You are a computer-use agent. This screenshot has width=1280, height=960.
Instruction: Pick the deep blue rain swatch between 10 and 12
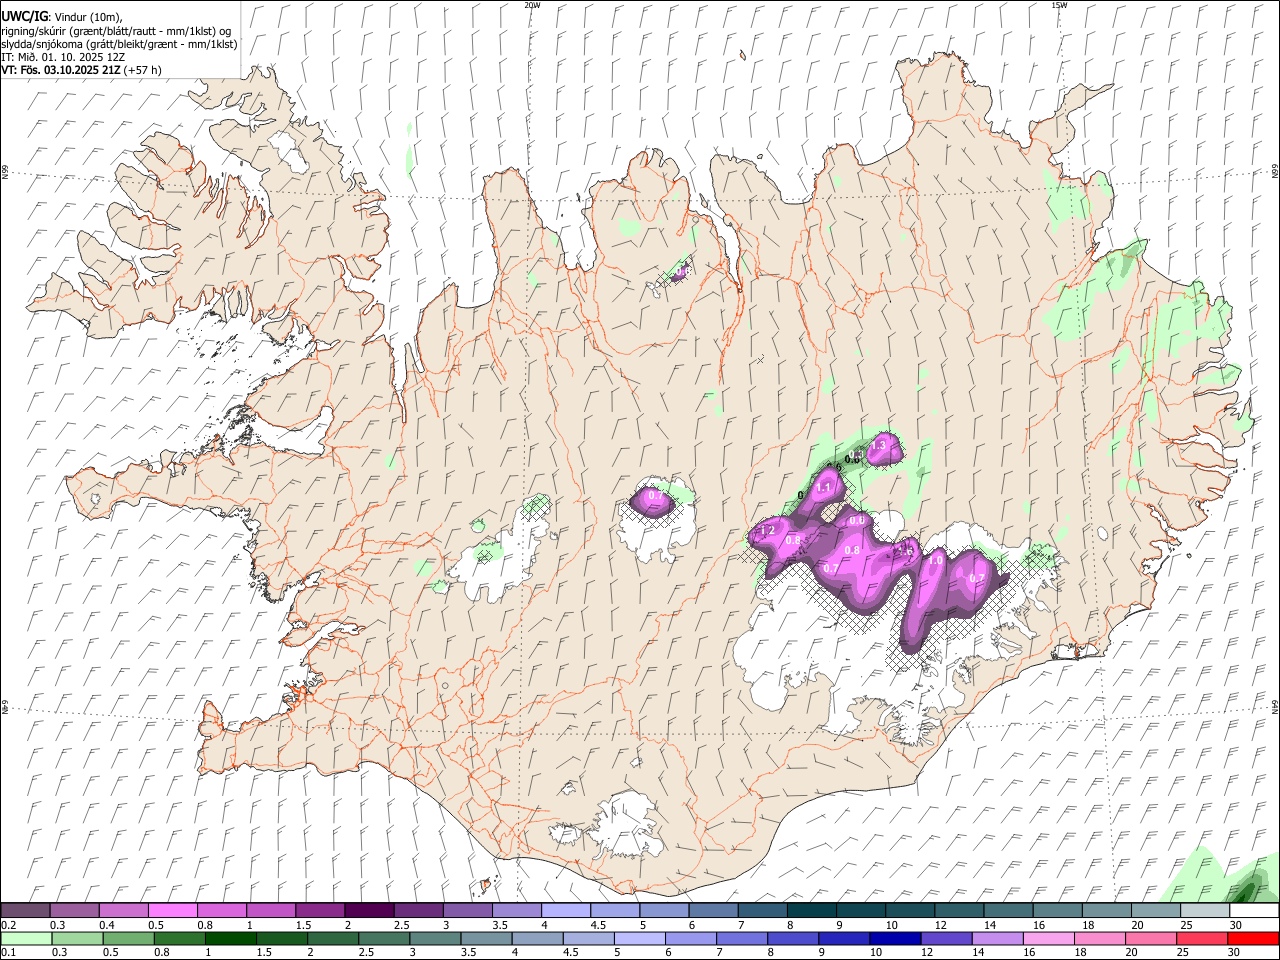tap(895, 938)
